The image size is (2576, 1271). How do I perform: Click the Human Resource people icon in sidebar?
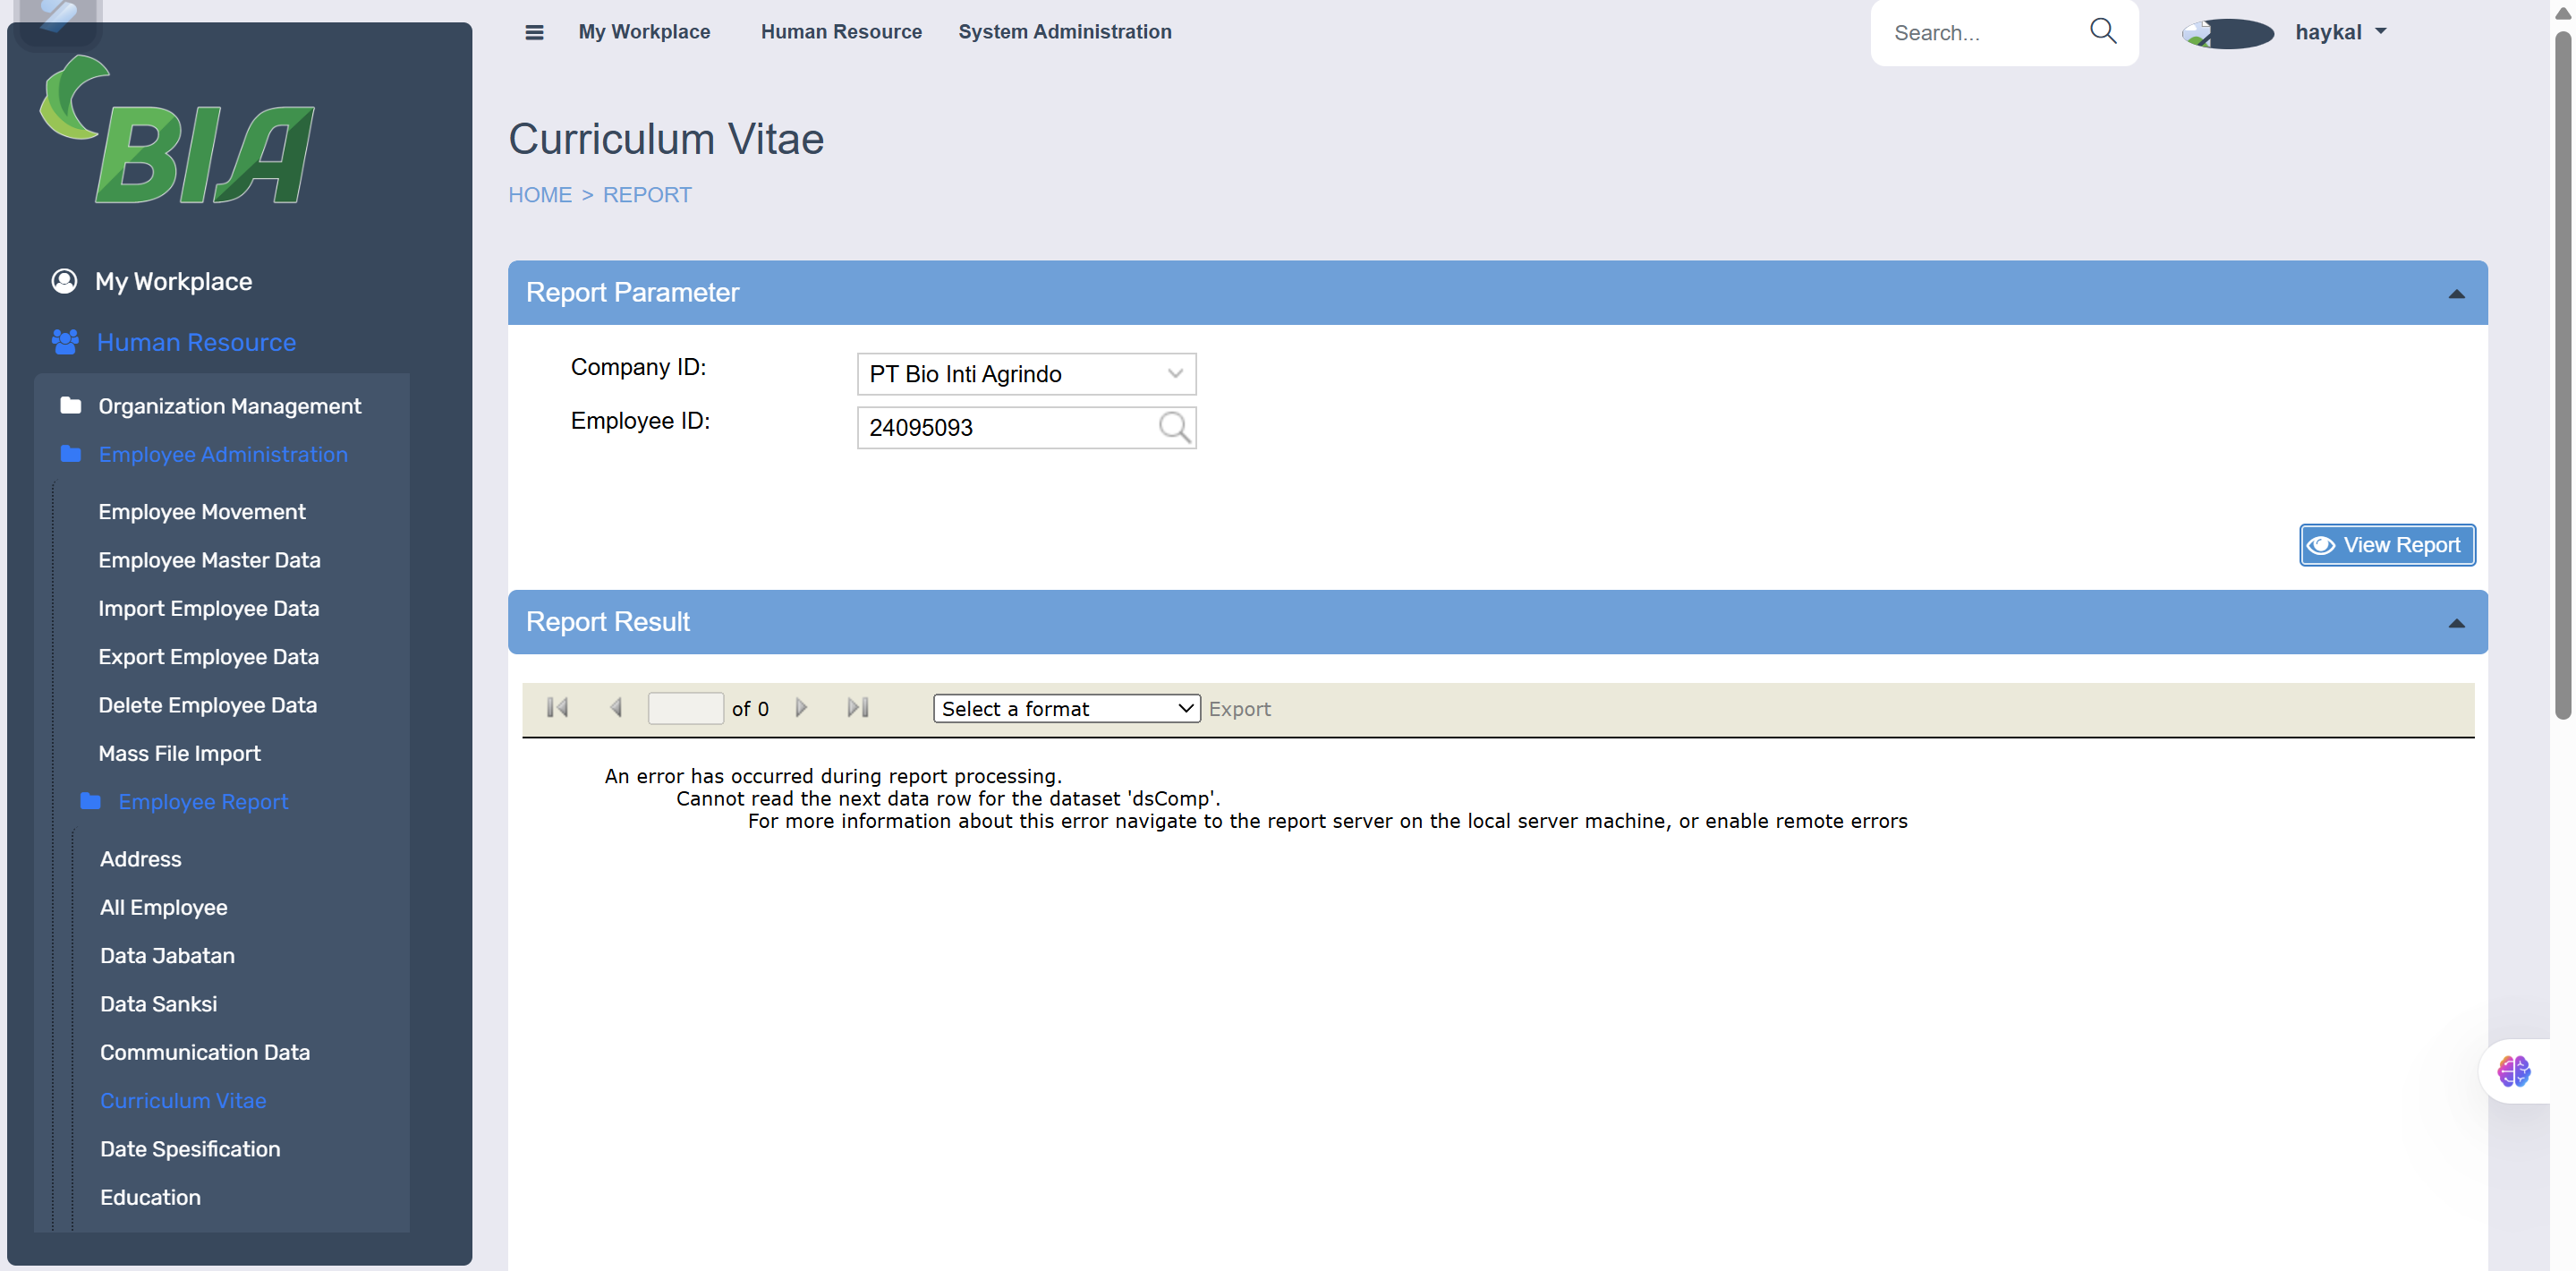pyautogui.click(x=65, y=342)
